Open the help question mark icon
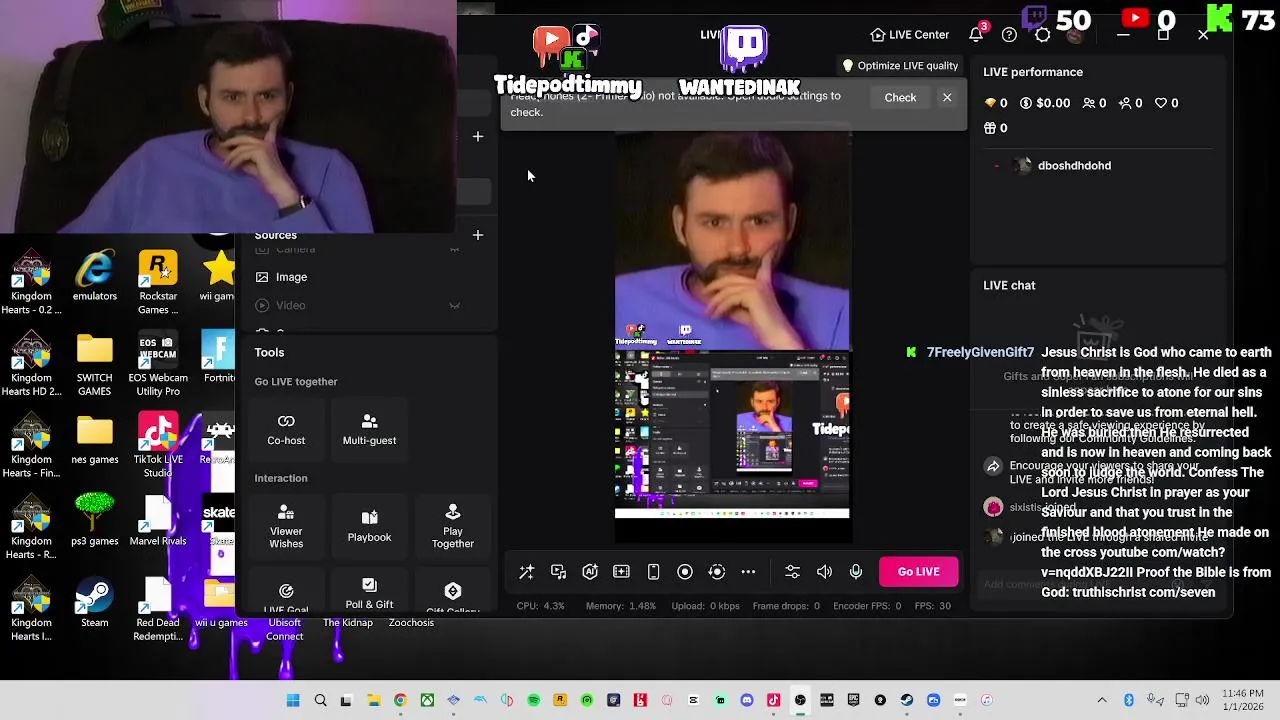This screenshot has width=1280, height=720. point(1009,35)
